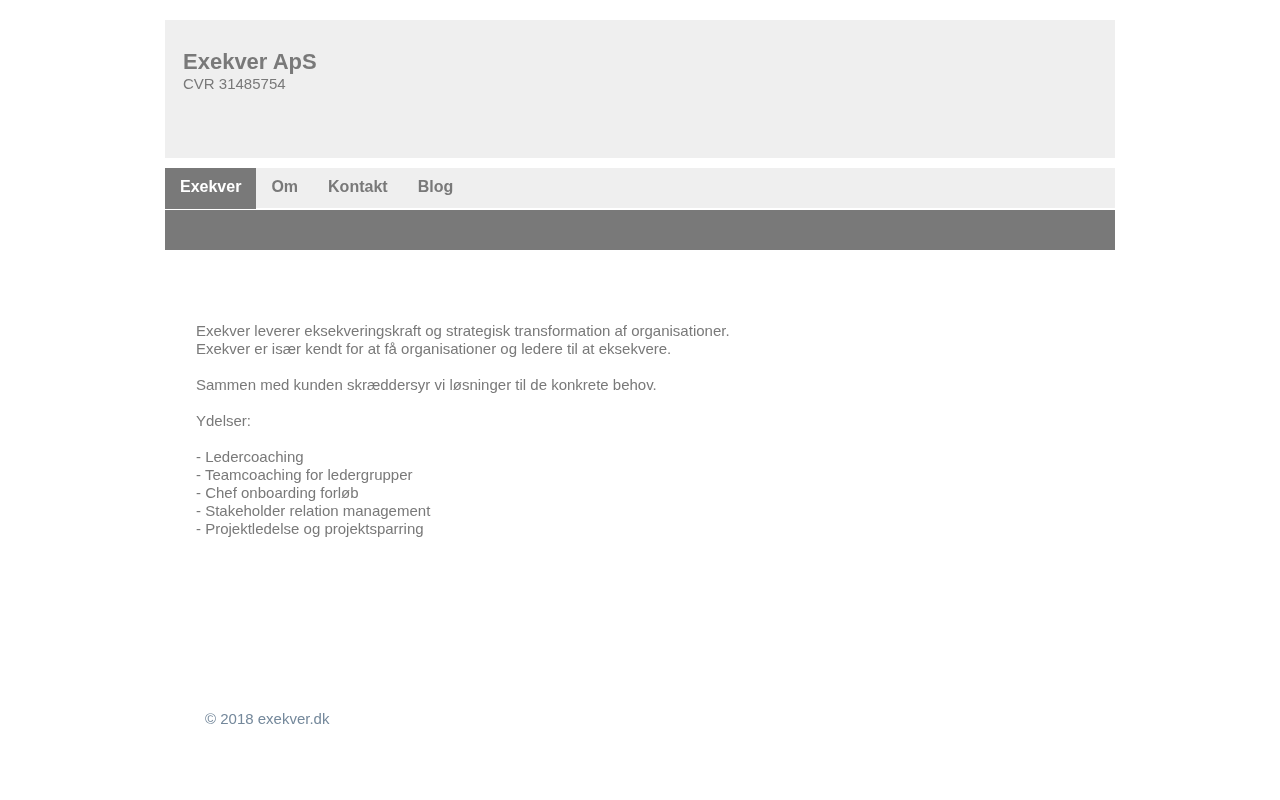Click the exekver.dk text in the footer

coord(293,719)
